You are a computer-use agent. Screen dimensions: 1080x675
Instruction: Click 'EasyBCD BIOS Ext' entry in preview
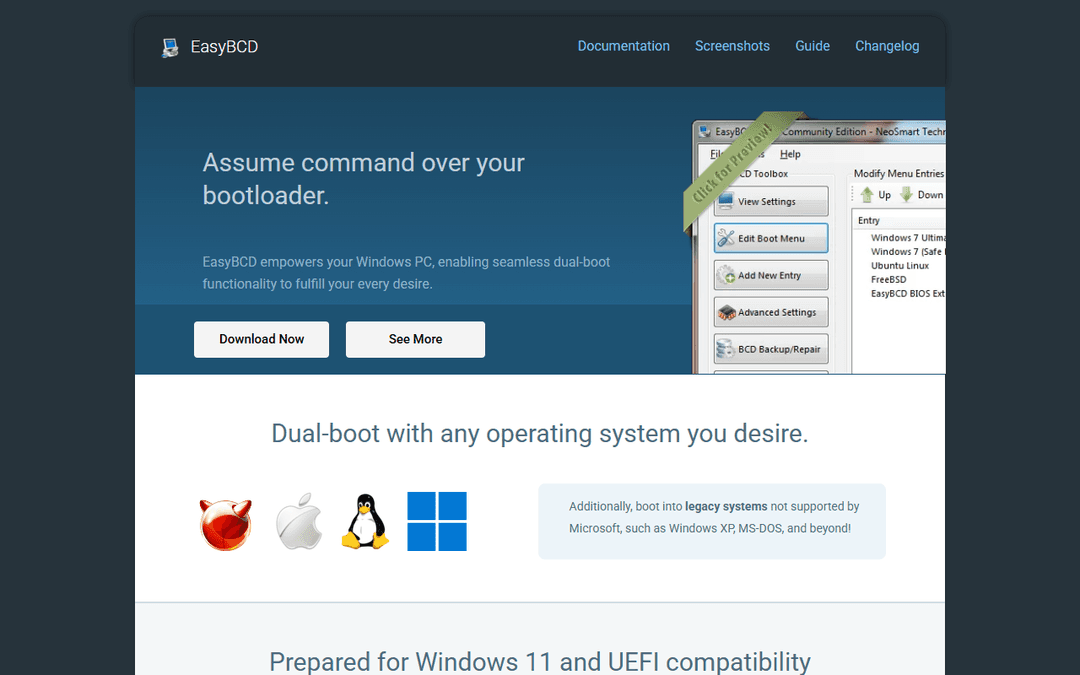[x=908, y=293]
